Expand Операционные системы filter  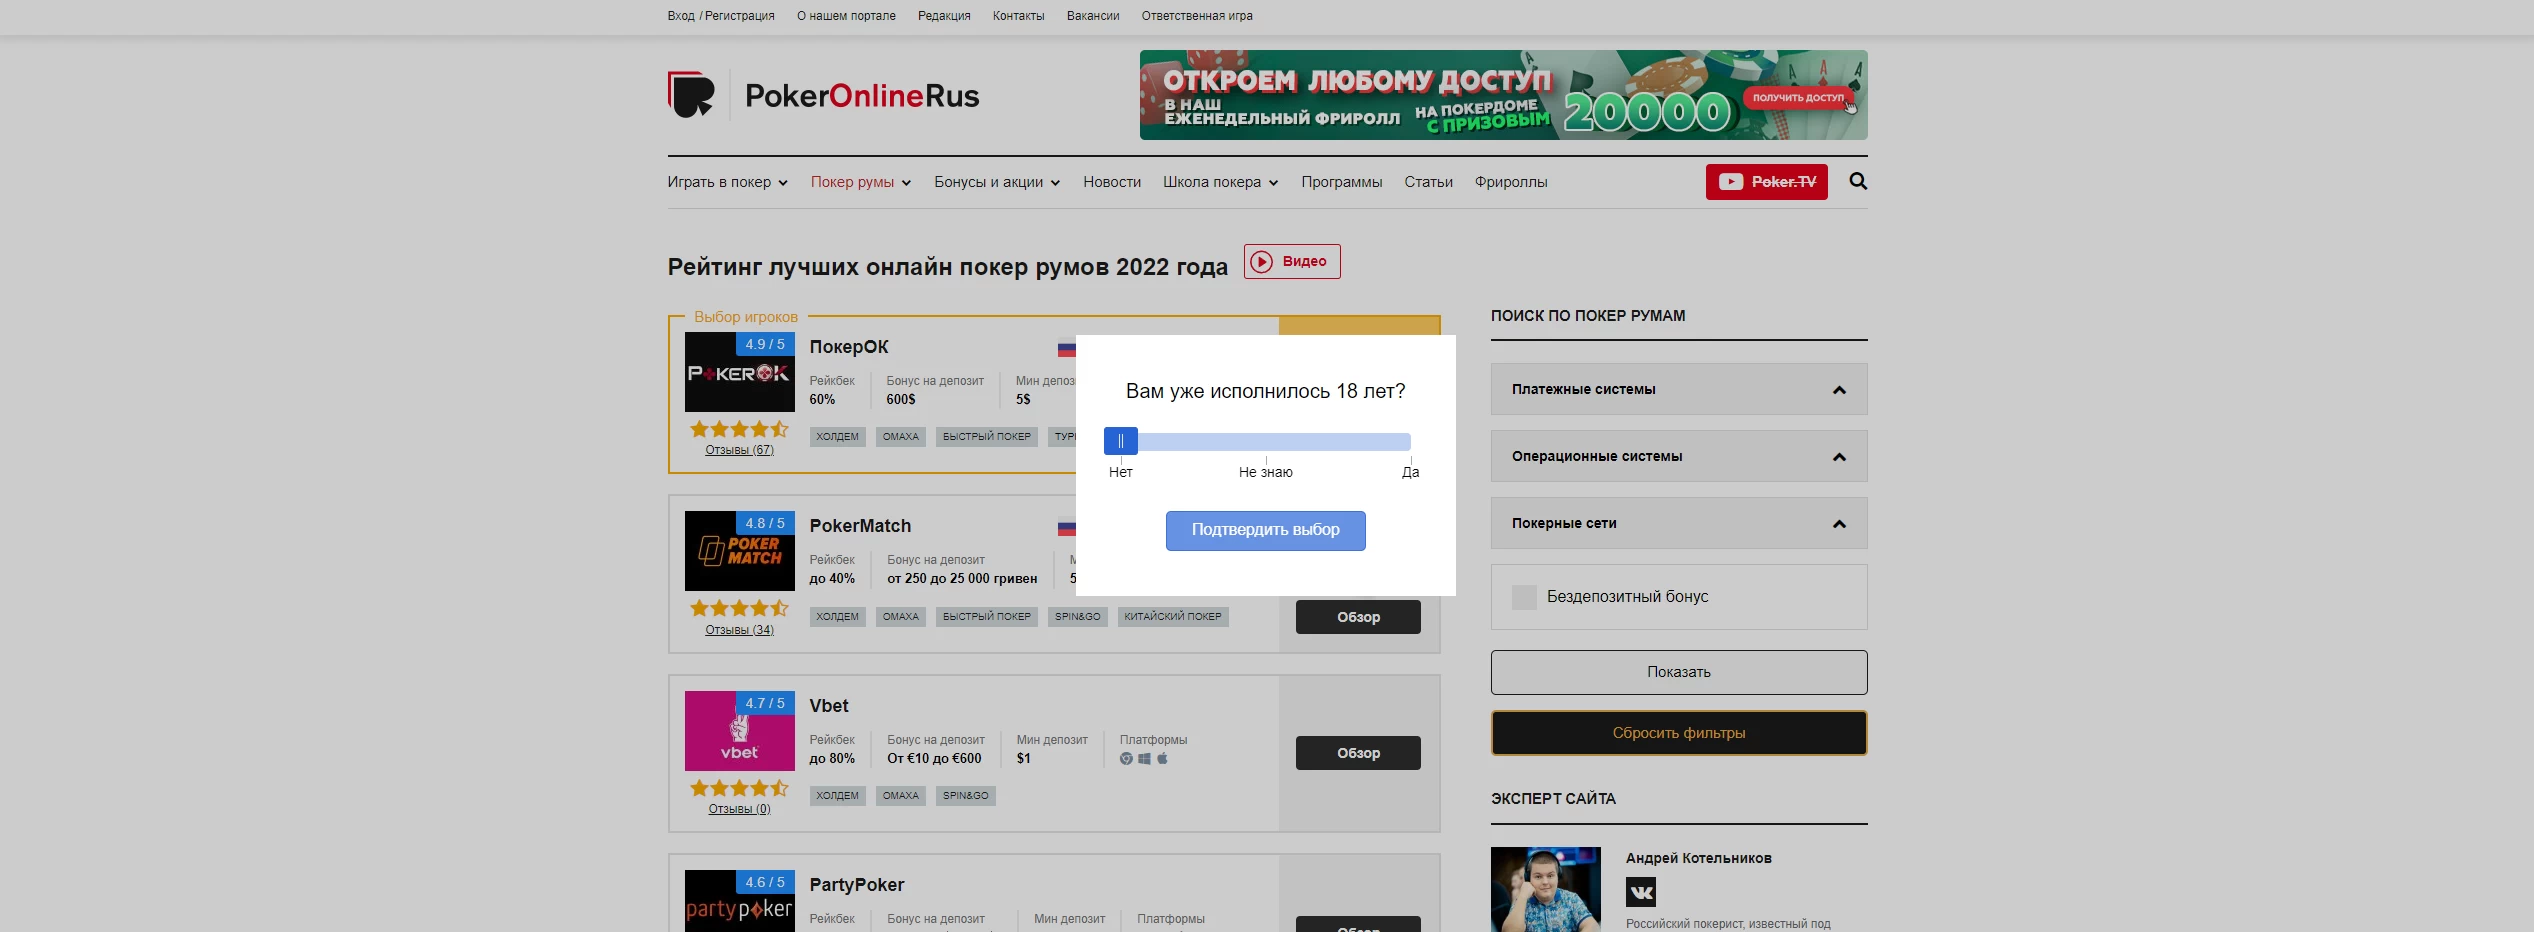pyautogui.click(x=1679, y=456)
